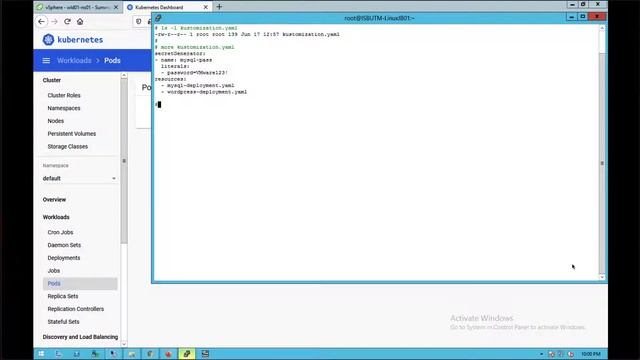Click the sidebar scrollbar up arrow

click(124, 76)
